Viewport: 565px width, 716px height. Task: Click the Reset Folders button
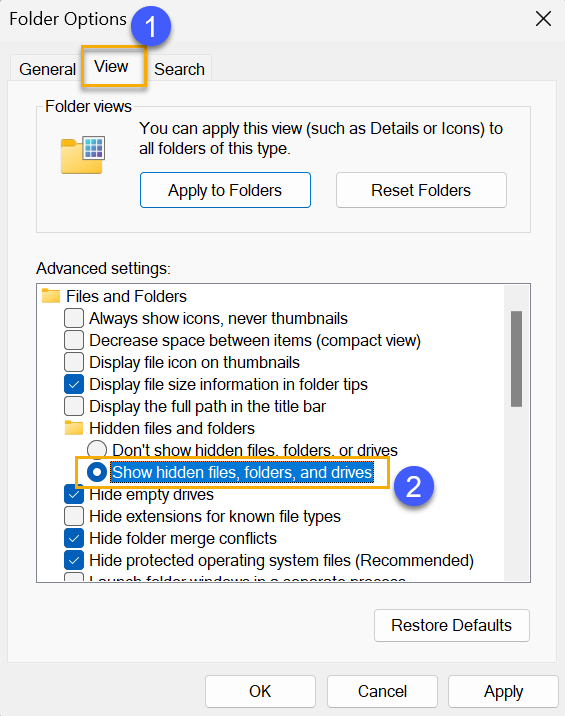[x=421, y=190]
